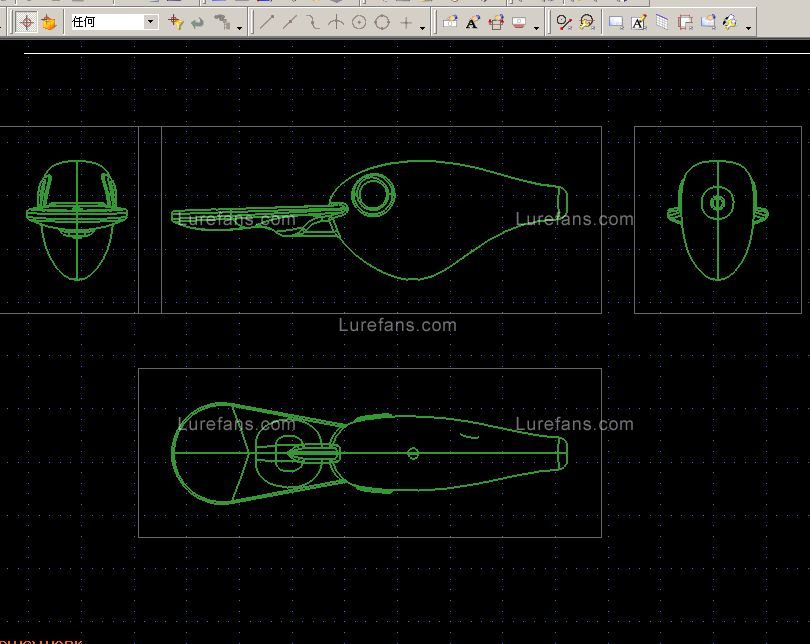
Task: Click the selection filter funnel icon
Action: point(176,22)
